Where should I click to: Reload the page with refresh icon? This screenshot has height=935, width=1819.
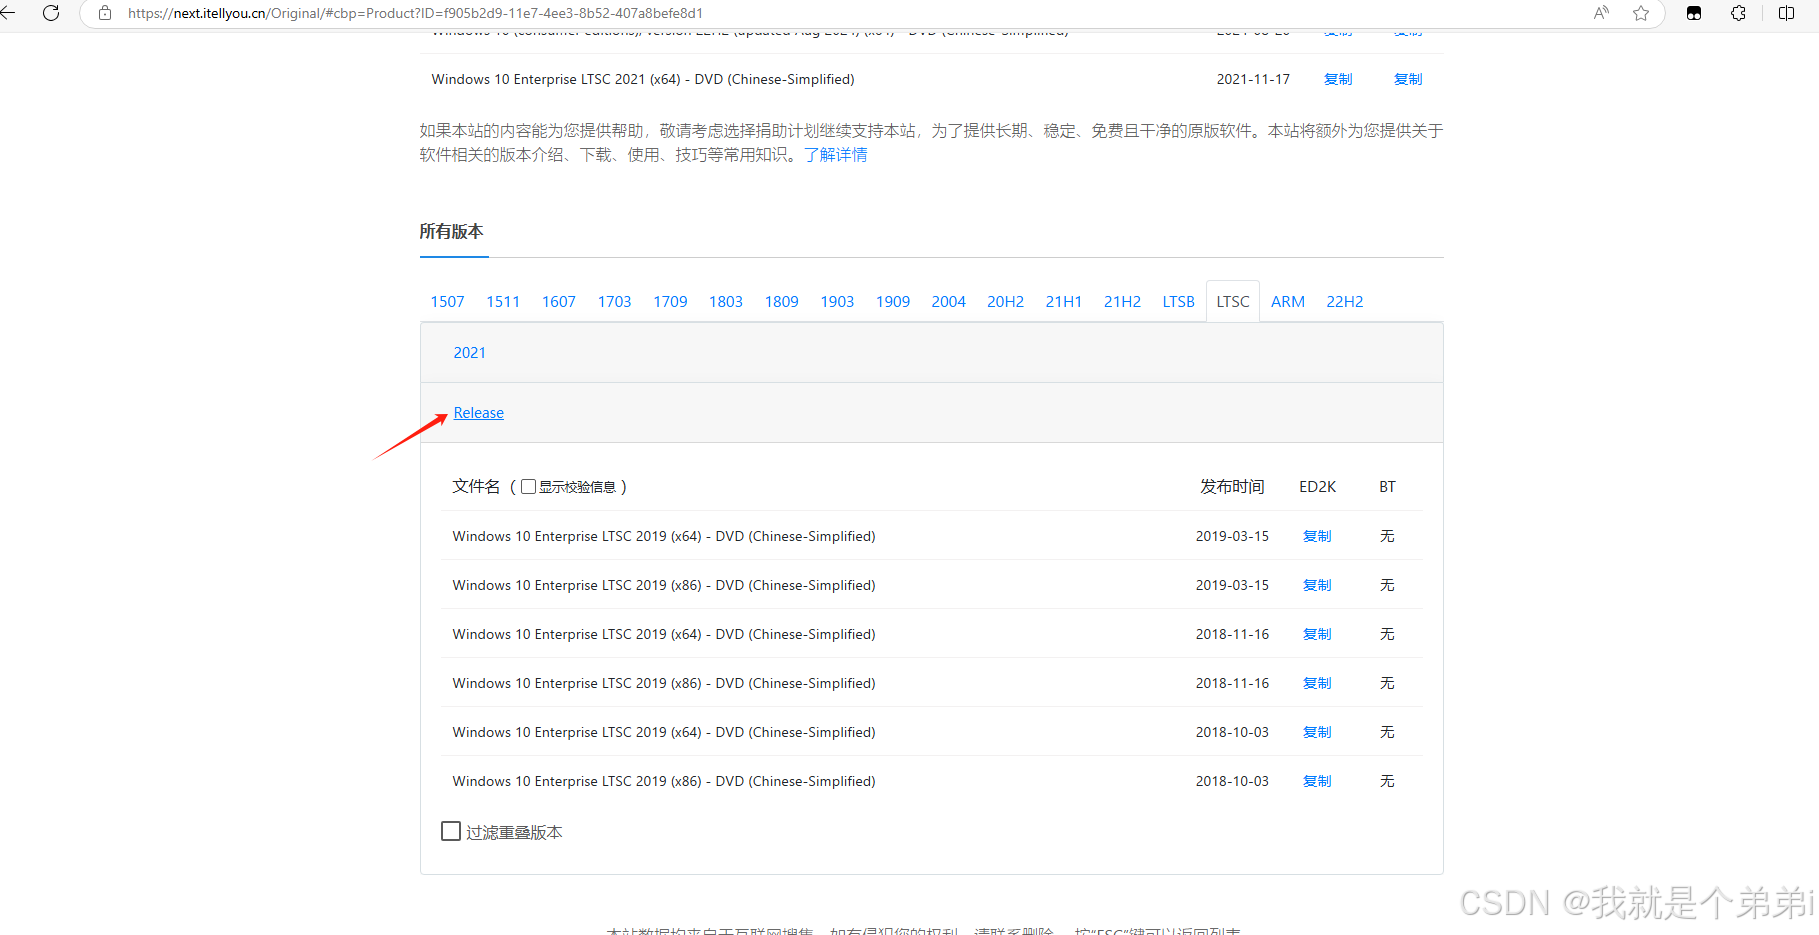(51, 13)
